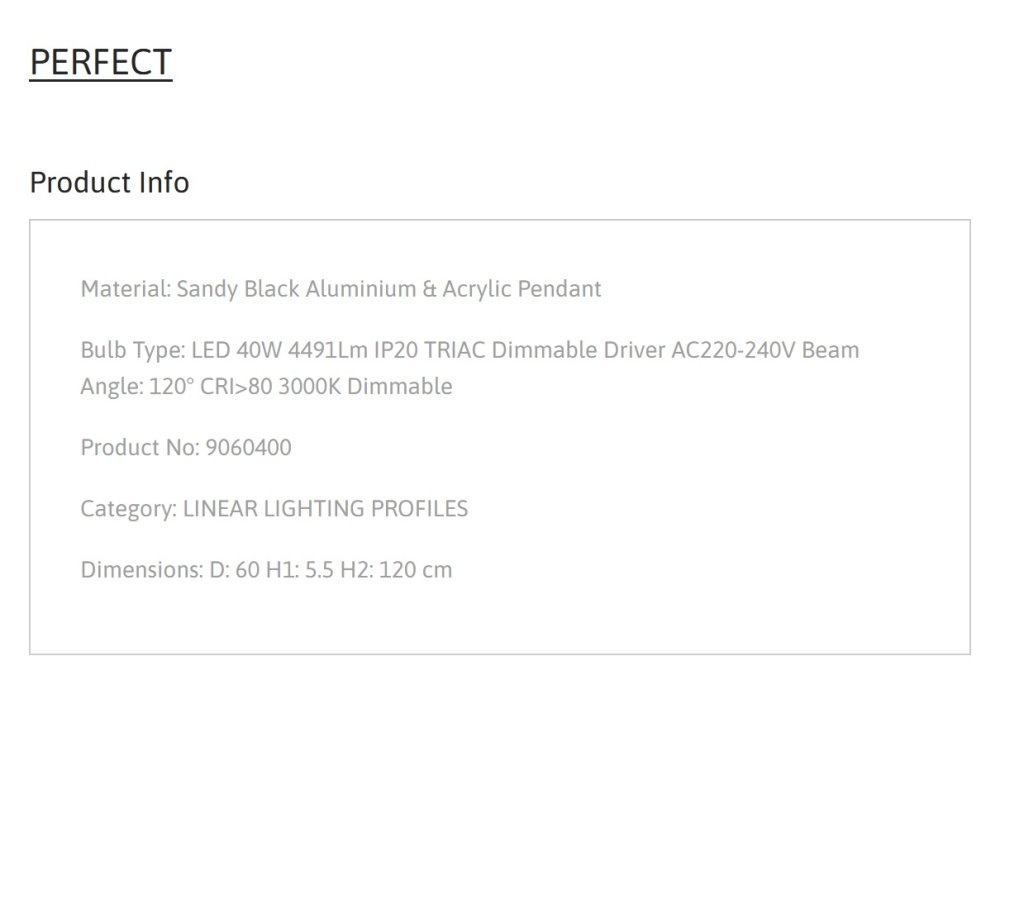The image size is (1024, 908).
Task: Click the 'Category:' label
Action: [129, 509]
